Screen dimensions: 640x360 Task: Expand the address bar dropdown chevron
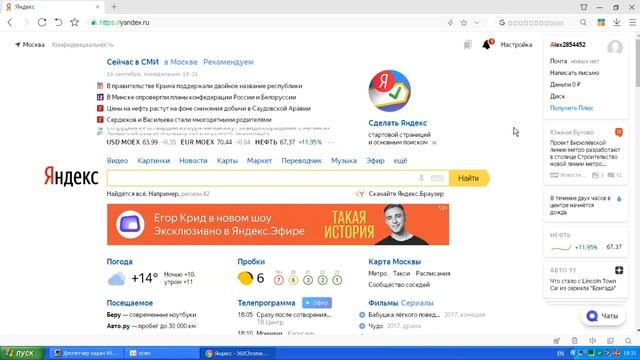coord(477,23)
